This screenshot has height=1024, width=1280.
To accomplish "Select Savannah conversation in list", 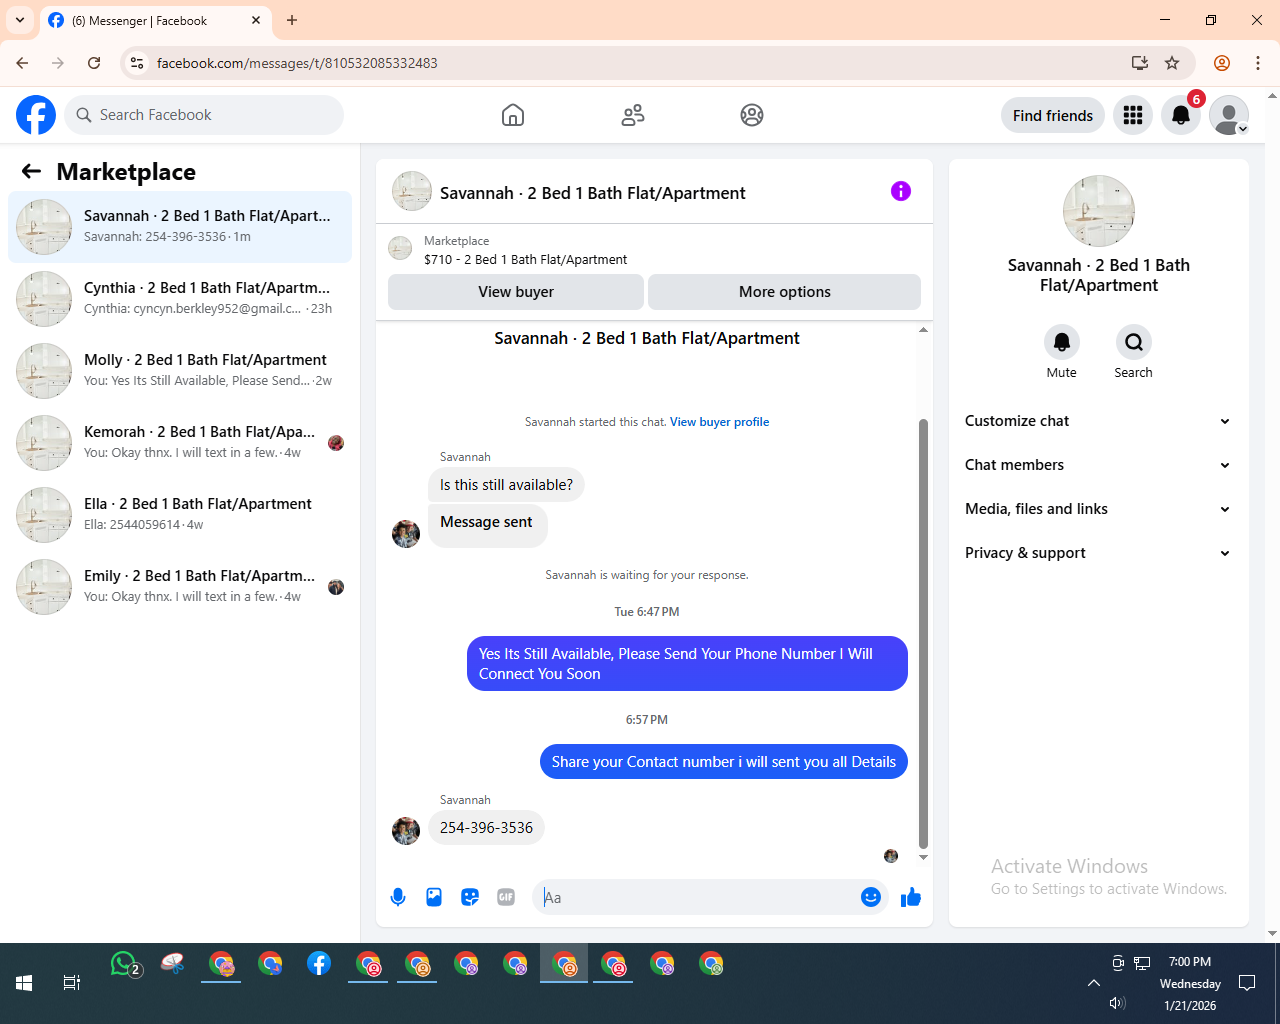I will (x=180, y=227).
